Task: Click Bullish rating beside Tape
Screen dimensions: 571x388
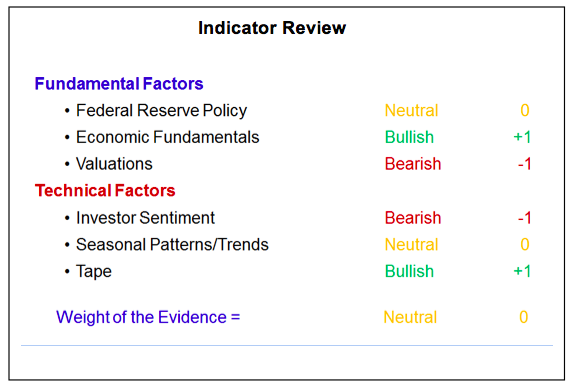Action: pyautogui.click(x=409, y=271)
